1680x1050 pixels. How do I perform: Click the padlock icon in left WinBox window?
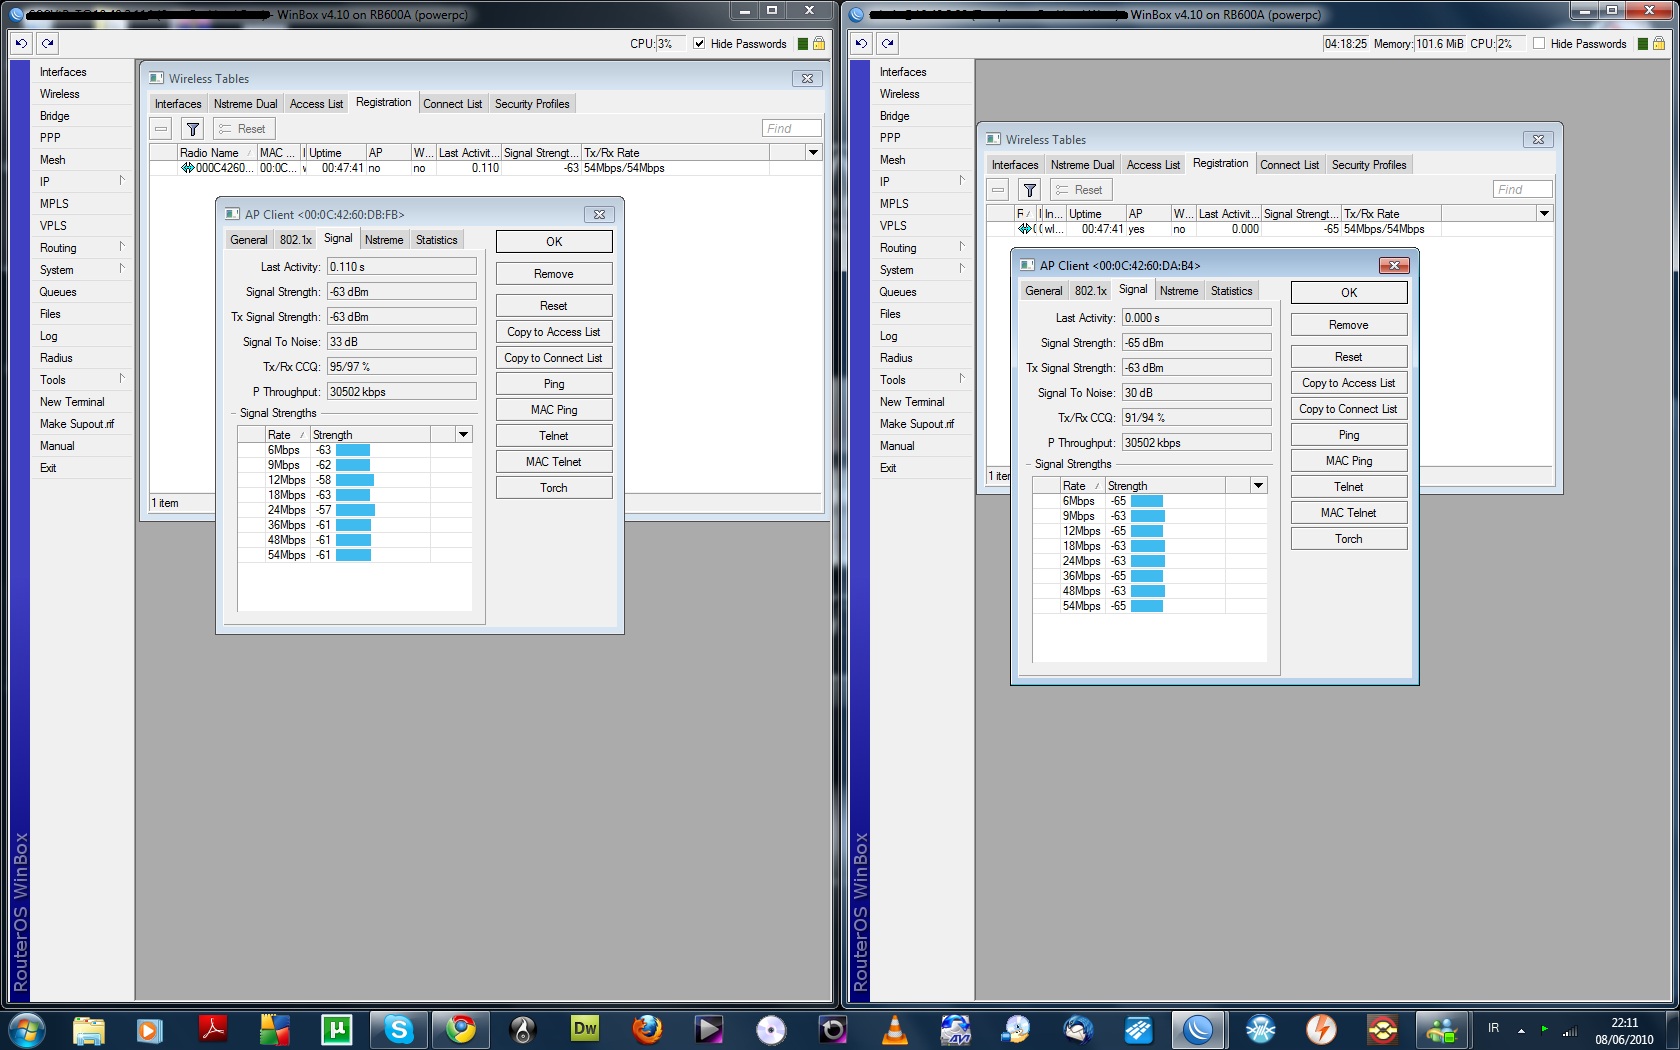[819, 43]
